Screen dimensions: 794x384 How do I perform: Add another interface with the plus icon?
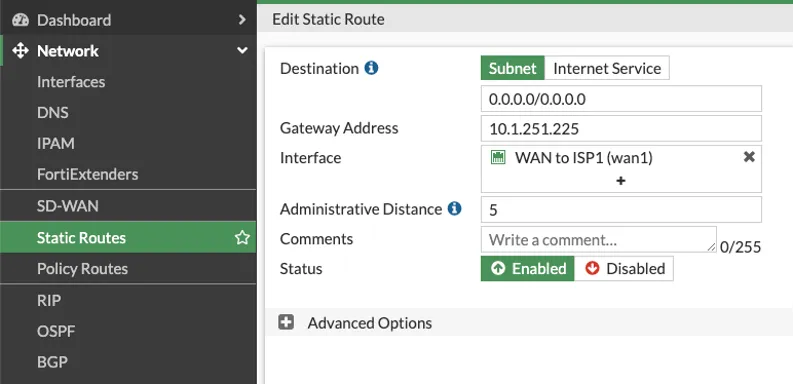621,181
